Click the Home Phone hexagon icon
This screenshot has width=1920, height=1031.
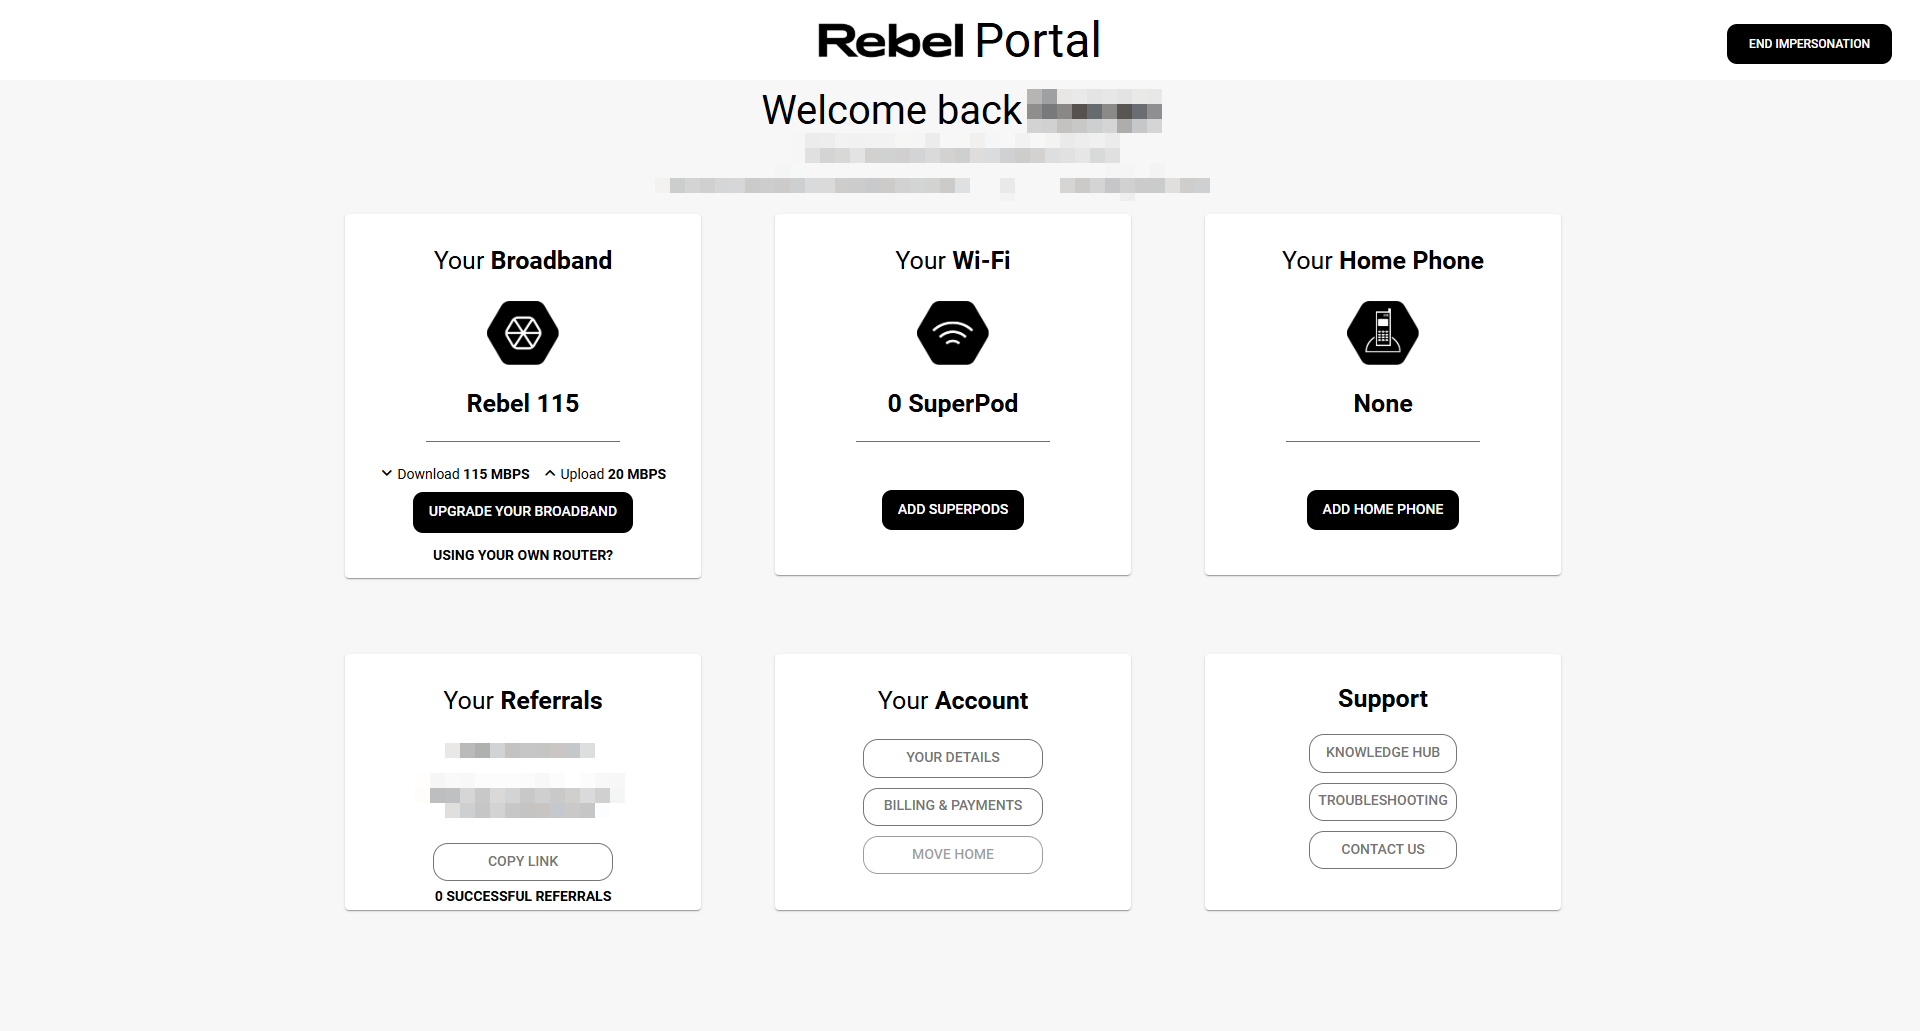tap(1383, 333)
